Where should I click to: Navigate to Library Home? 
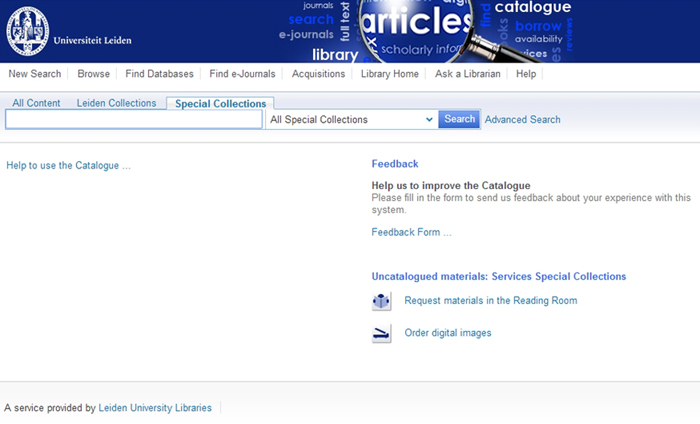pos(390,74)
